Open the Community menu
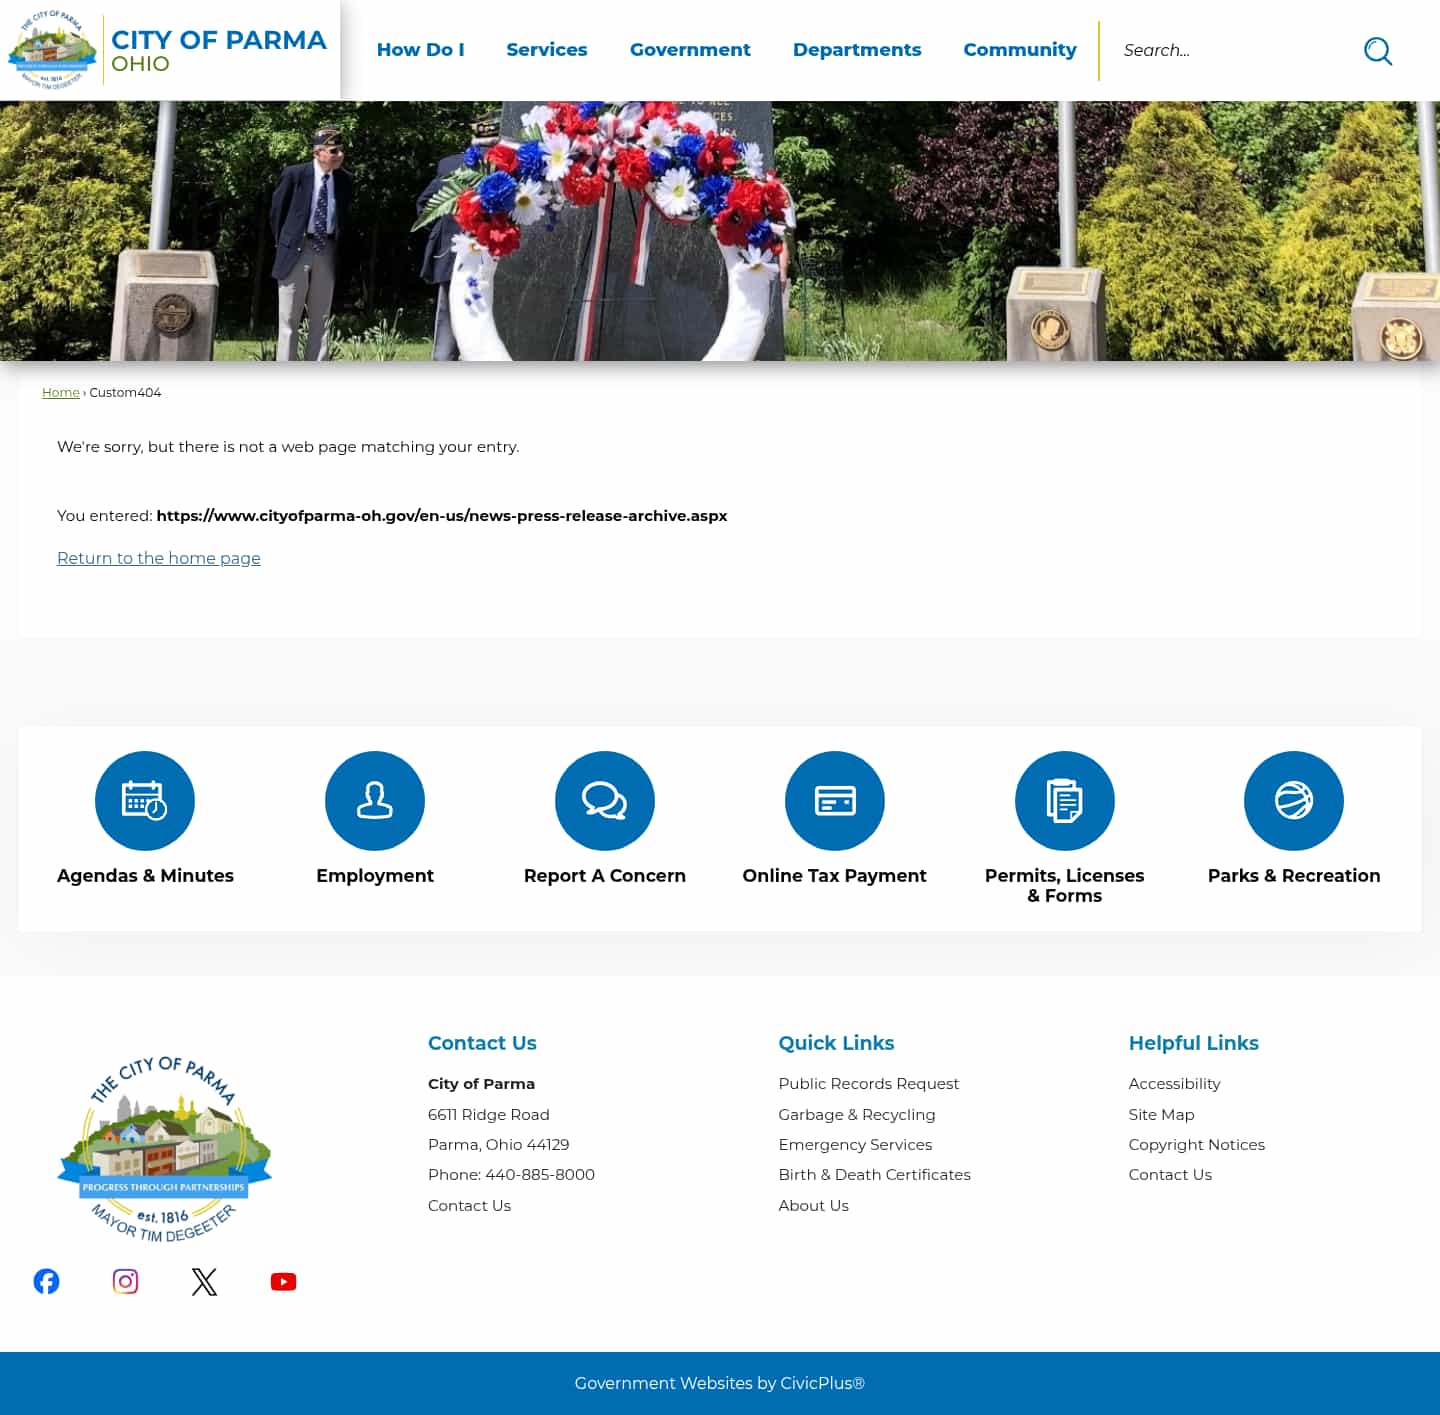This screenshot has width=1440, height=1415. (1020, 50)
